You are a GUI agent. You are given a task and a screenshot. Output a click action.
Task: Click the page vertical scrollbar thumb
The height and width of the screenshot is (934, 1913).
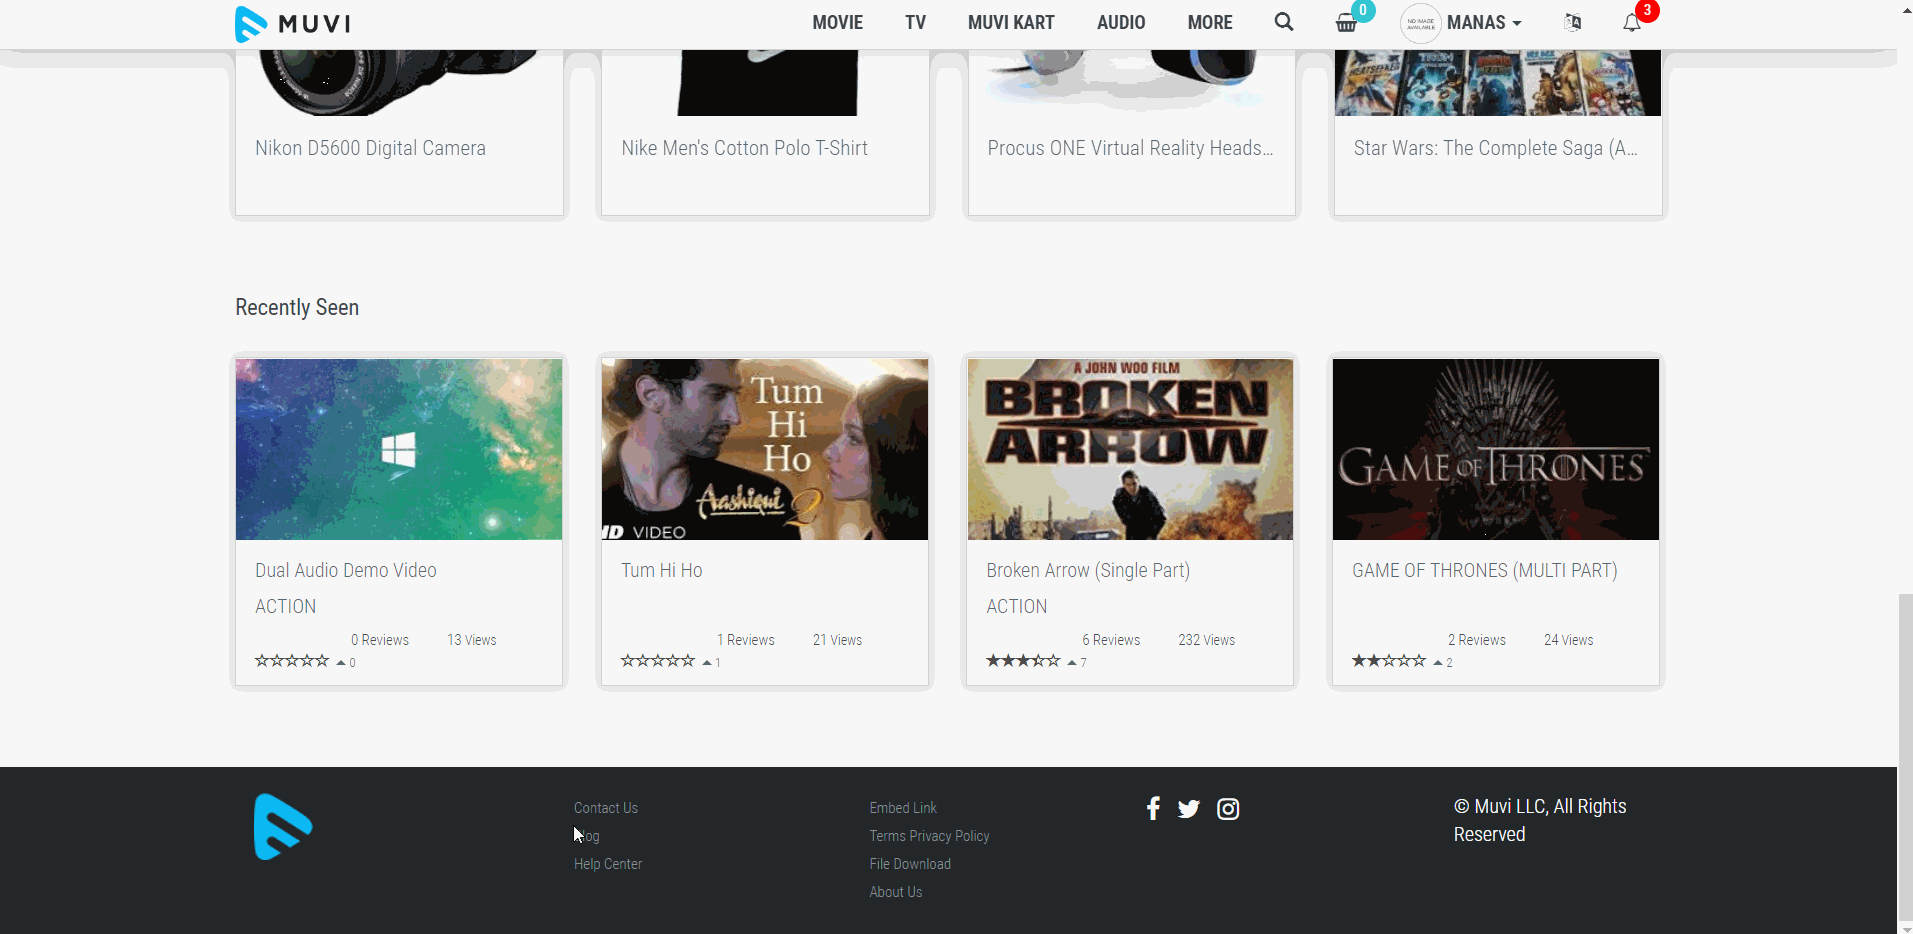tap(1905, 758)
